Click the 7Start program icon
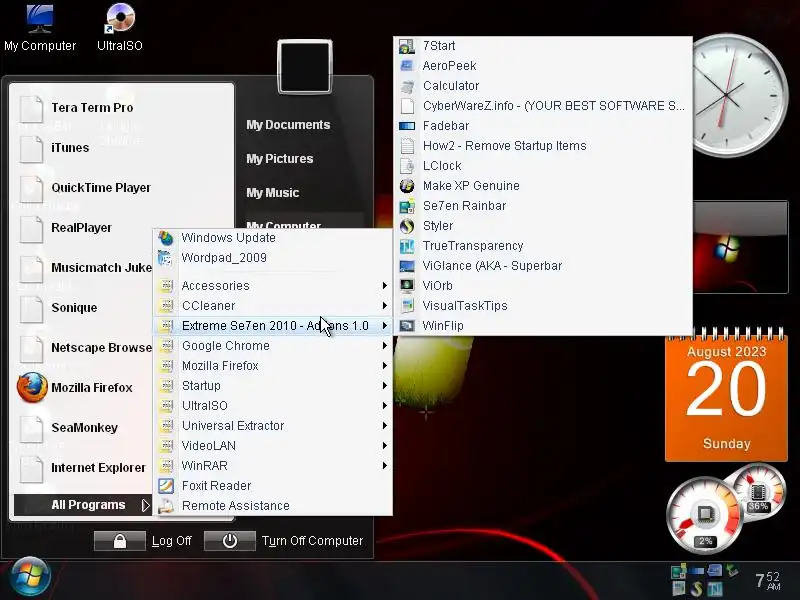Screen dimensions: 800x600 click(x=407, y=46)
